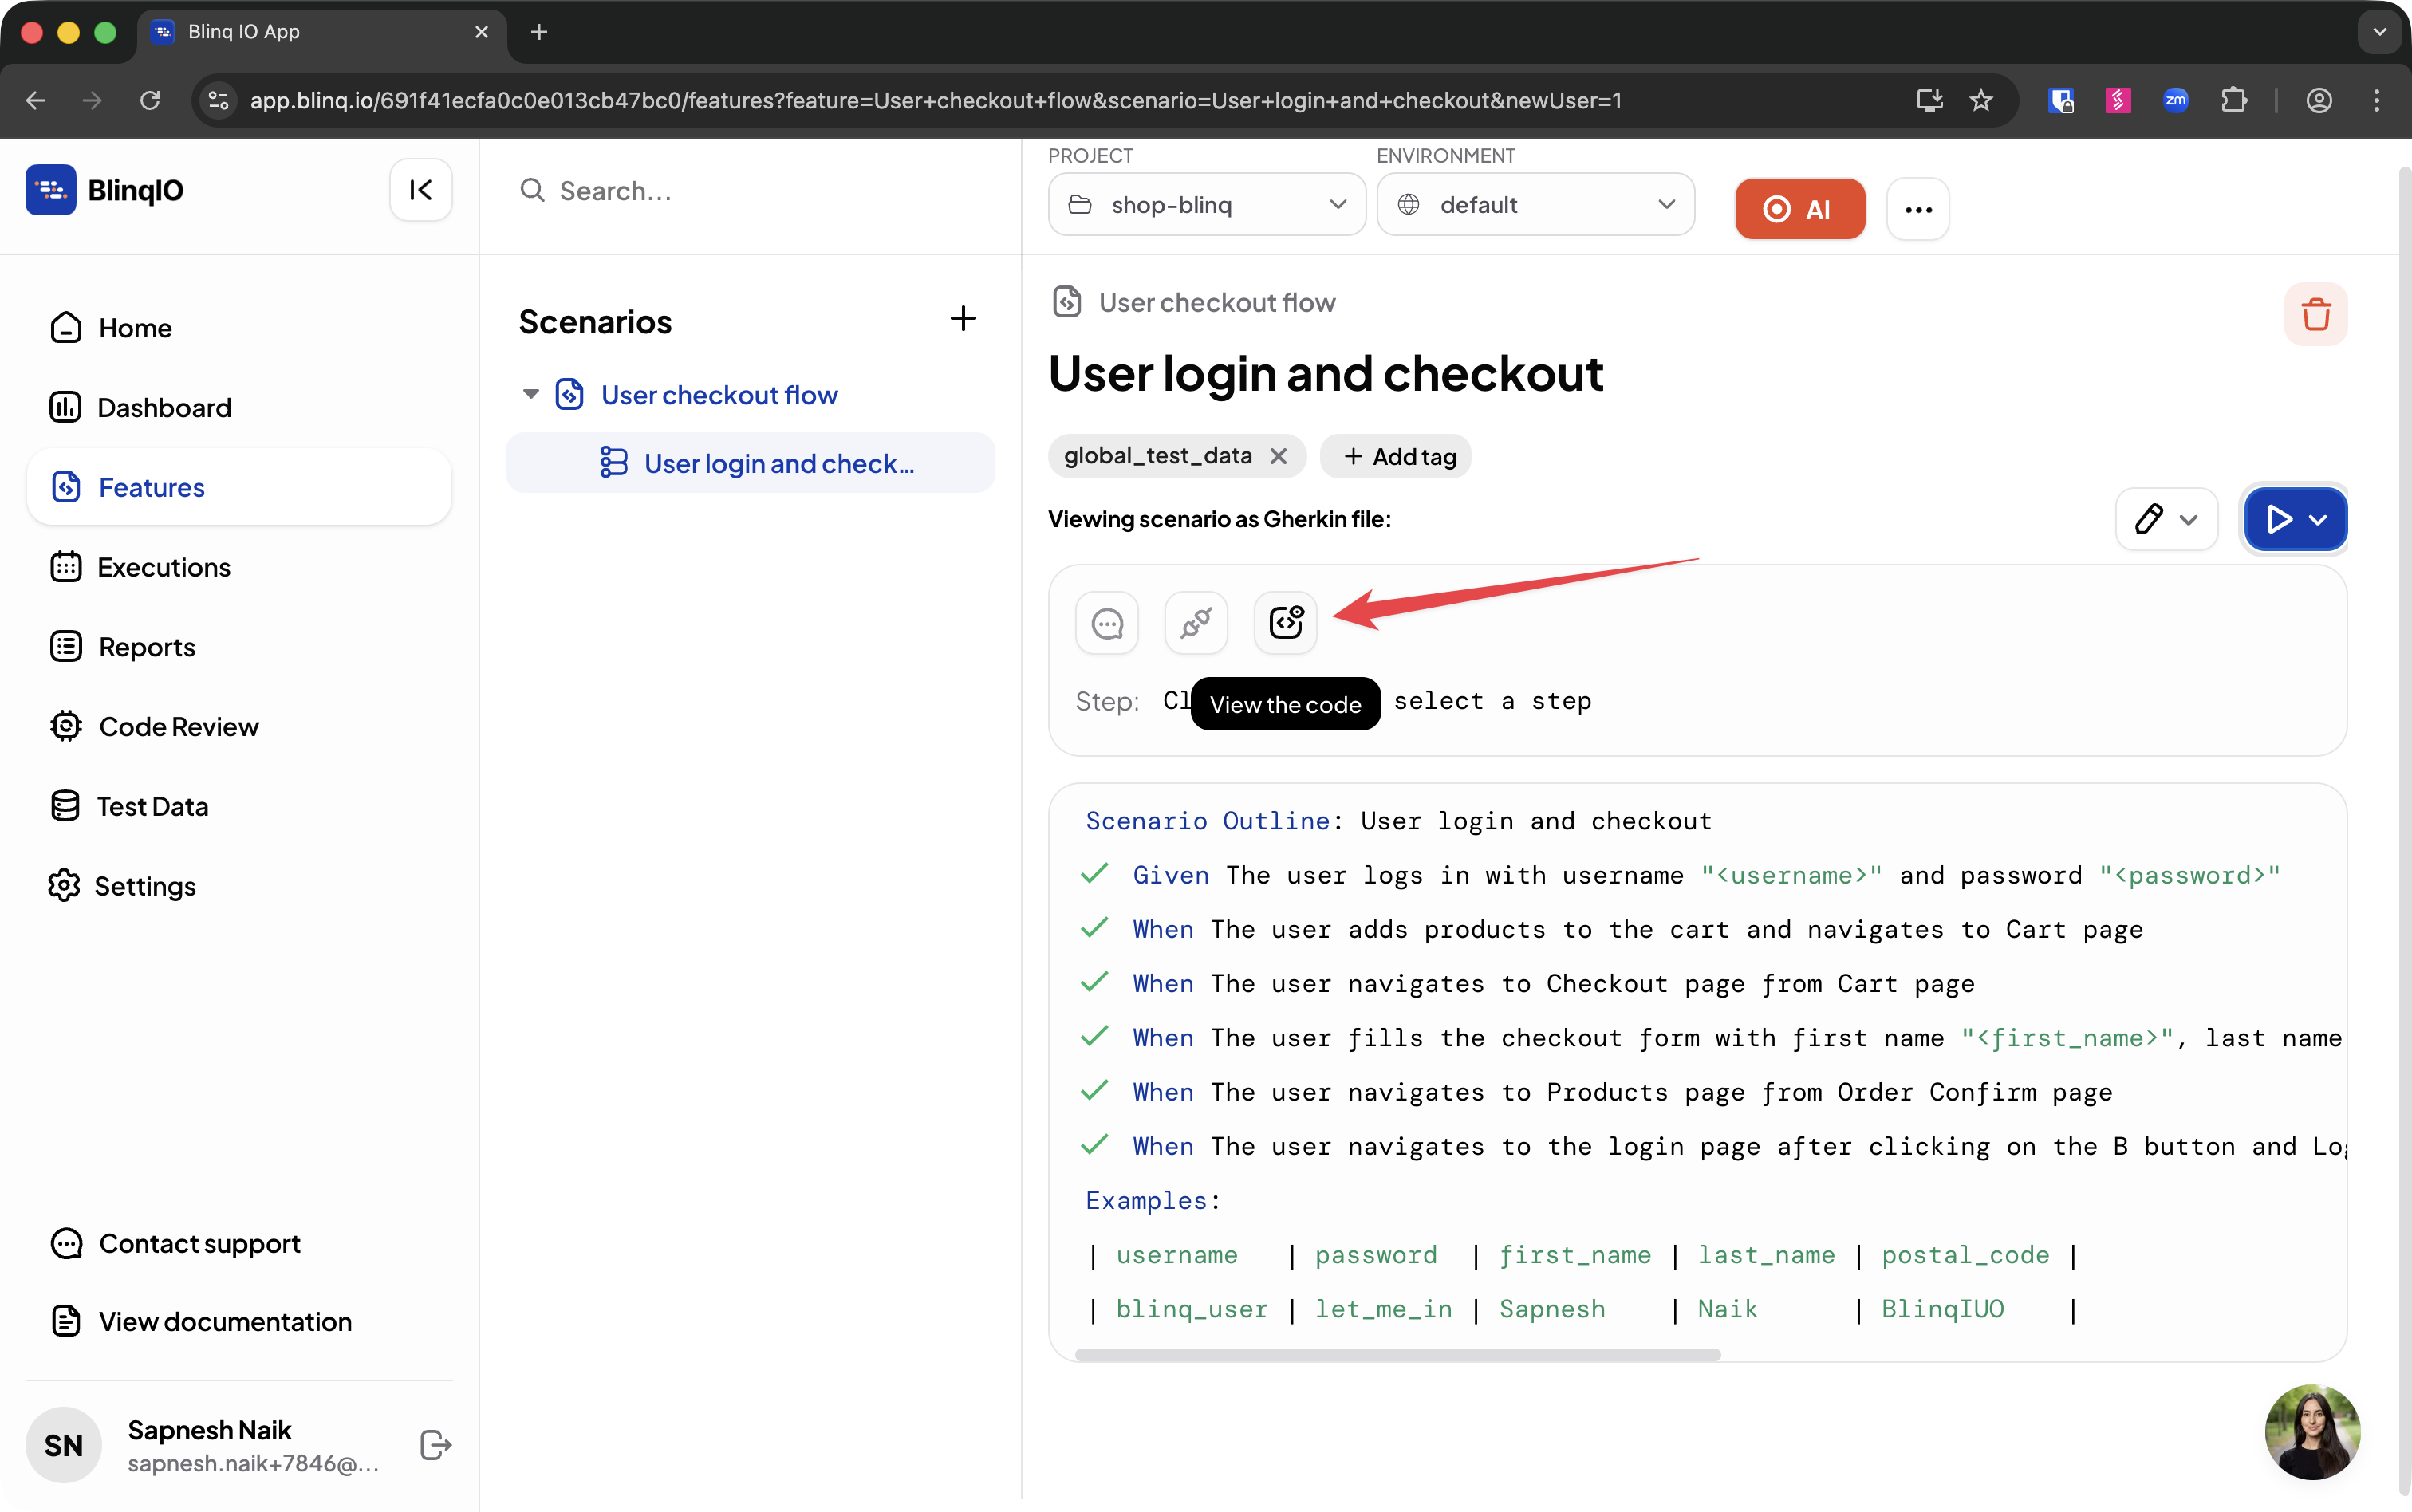The height and width of the screenshot is (1512, 2412).
Task: Click the chat bubble icon above Step
Action: click(1106, 622)
